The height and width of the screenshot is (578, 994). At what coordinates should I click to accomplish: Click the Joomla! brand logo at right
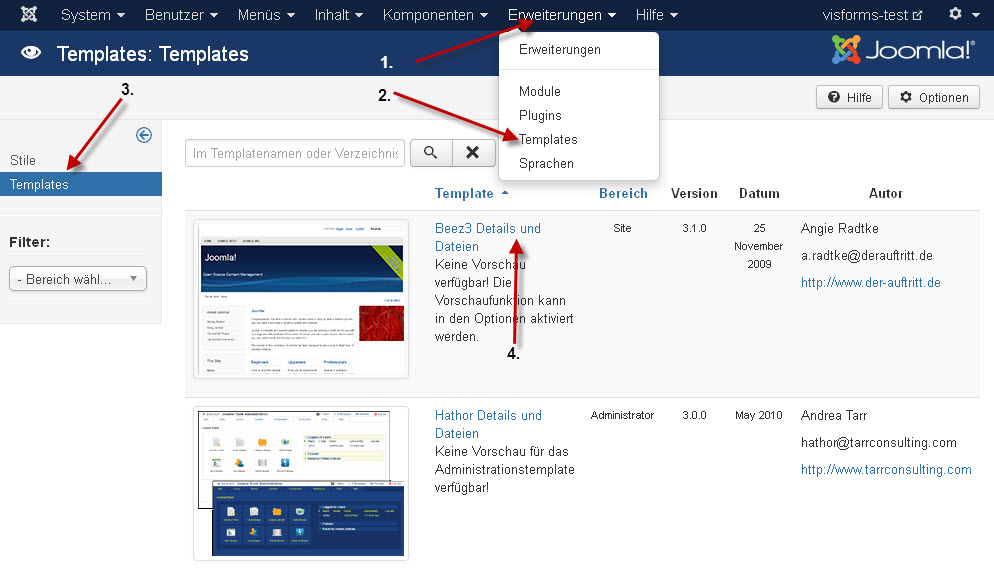(903, 50)
